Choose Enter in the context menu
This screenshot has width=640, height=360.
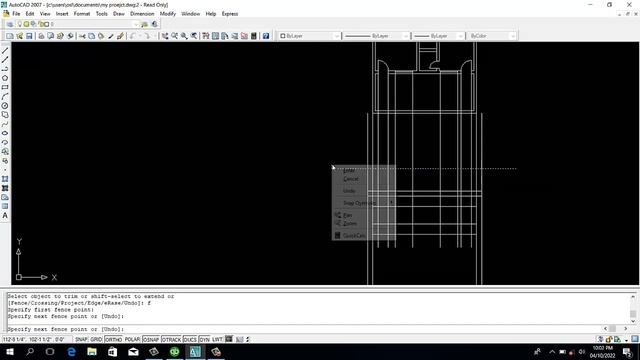tap(364, 170)
